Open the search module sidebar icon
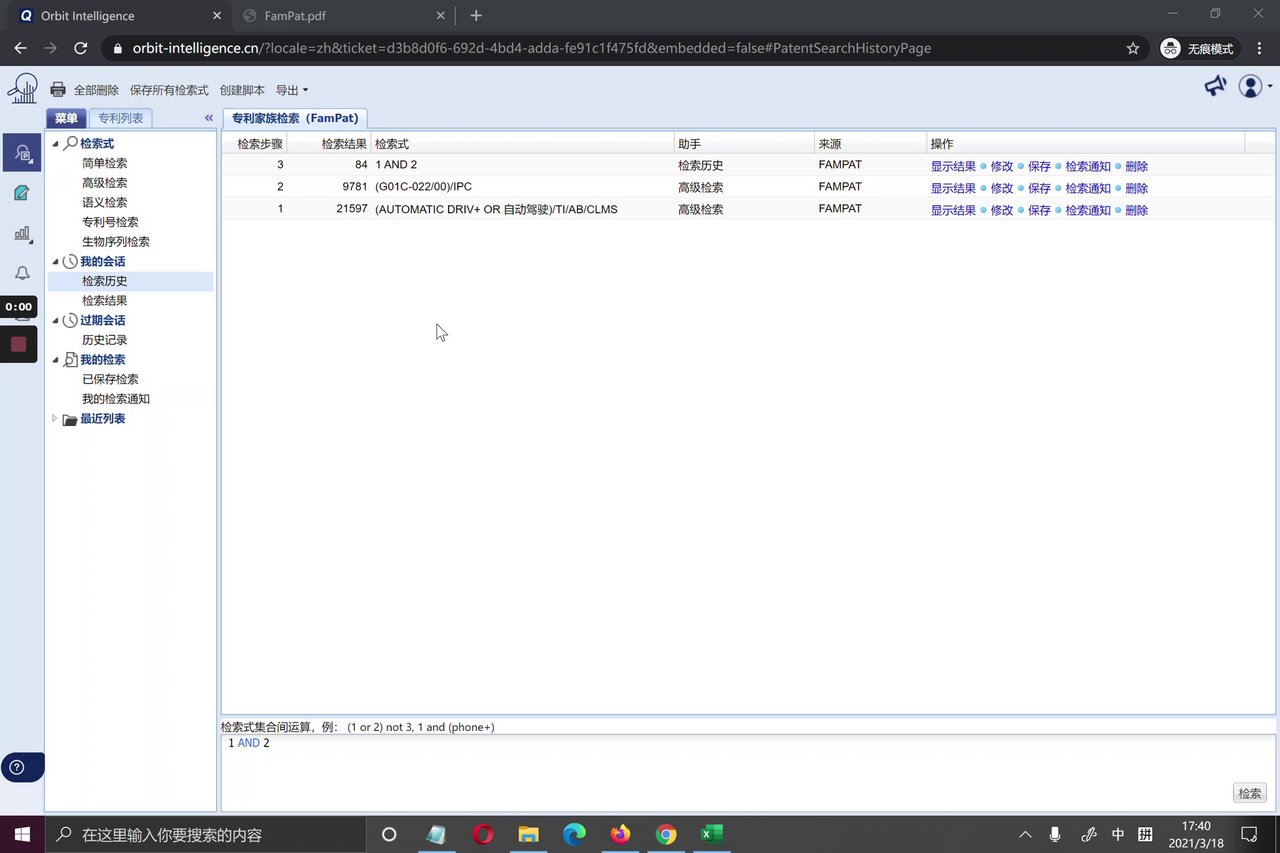The image size is (1280, 853). [x=22, y=153]
